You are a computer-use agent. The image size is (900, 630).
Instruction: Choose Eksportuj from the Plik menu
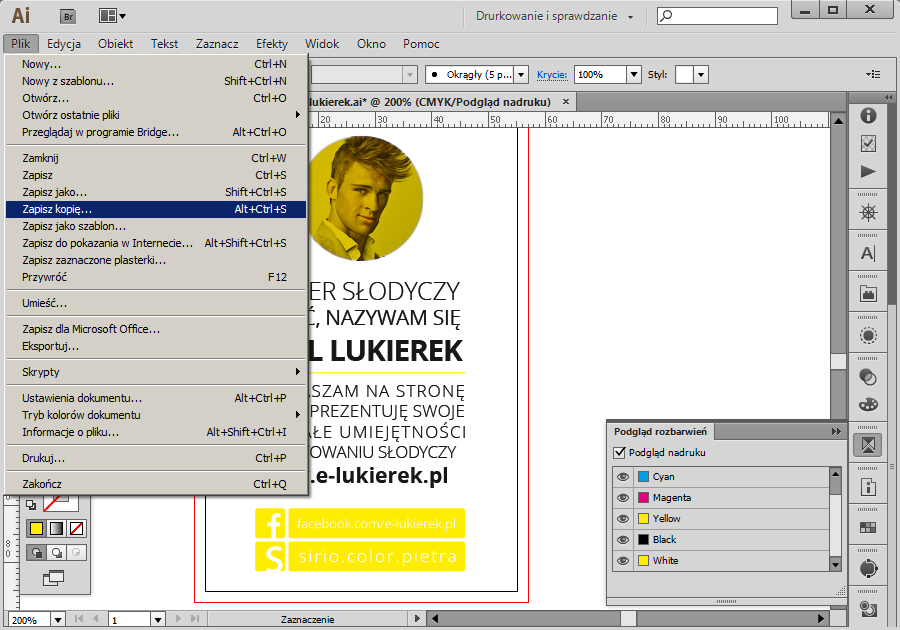click(x=155, y=346)
